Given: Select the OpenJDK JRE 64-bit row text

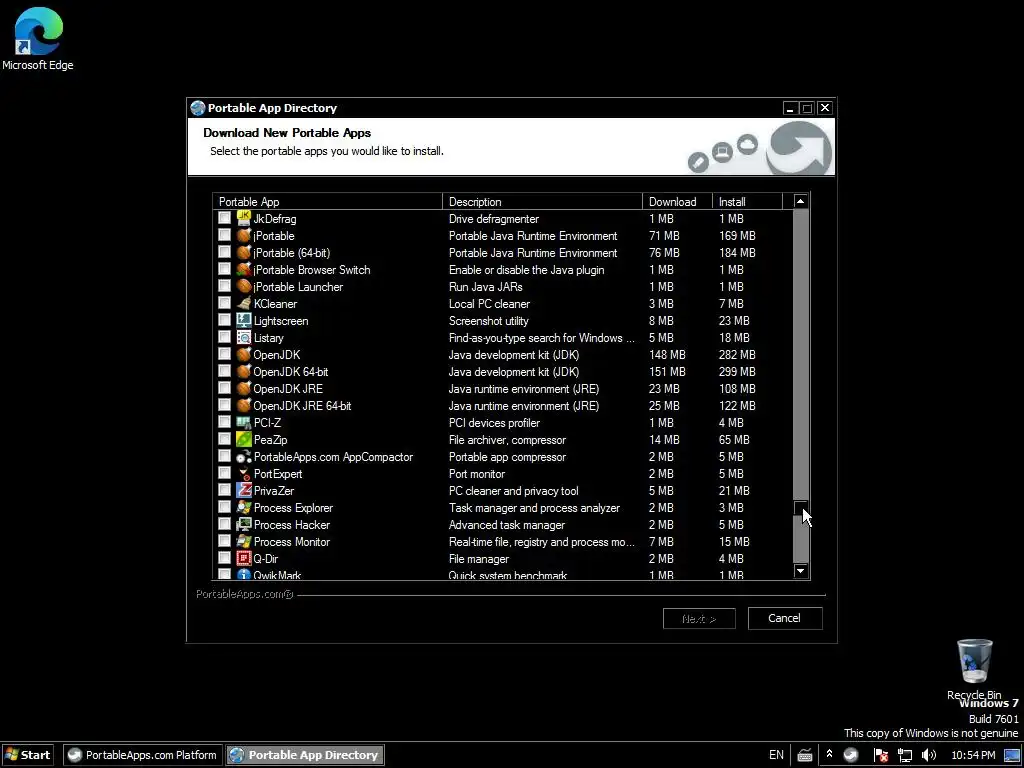Looking at the screenshot, I should tap(302, 406).
